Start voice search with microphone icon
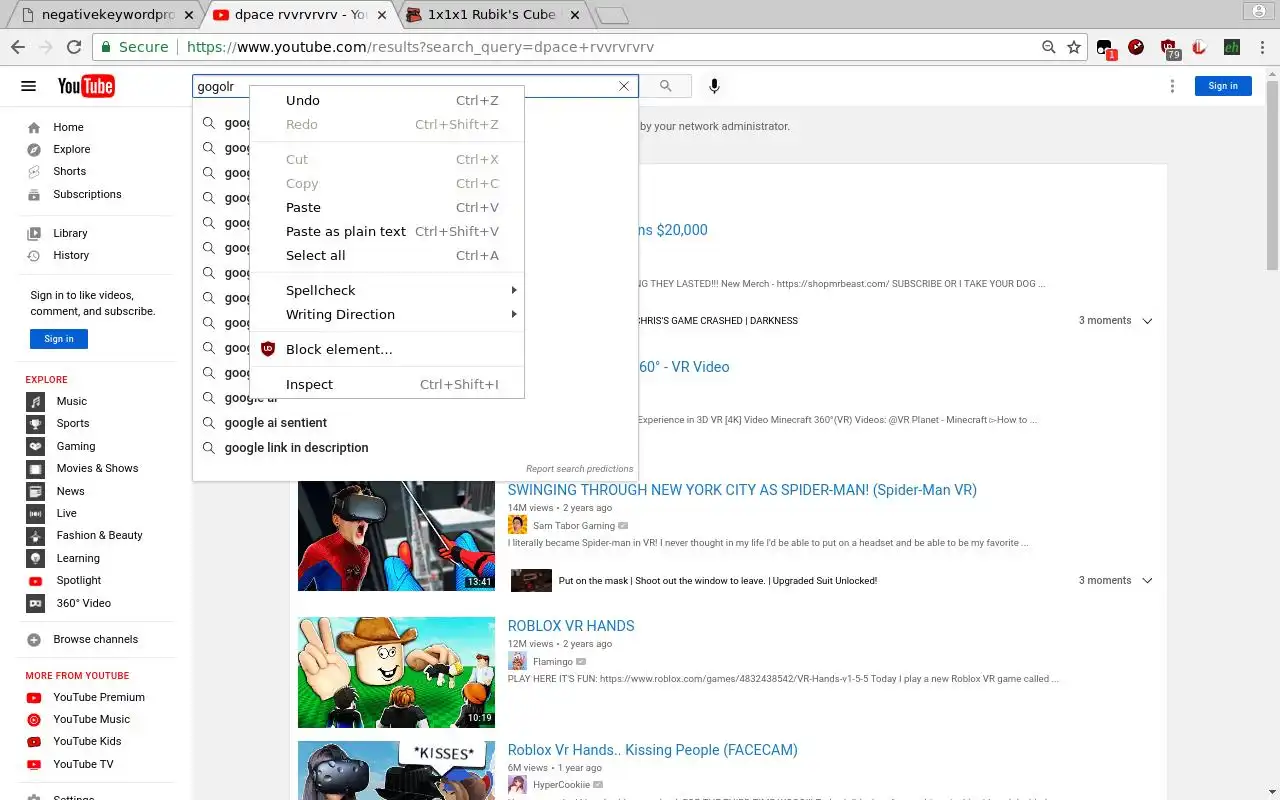This screenshot has height=800, width=1280. [x=714, y=86]
